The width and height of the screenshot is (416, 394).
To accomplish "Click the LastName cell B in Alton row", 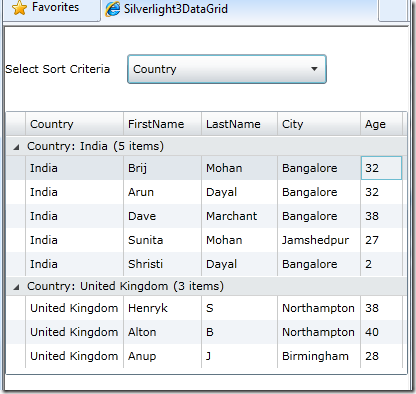I will (239, 332).
